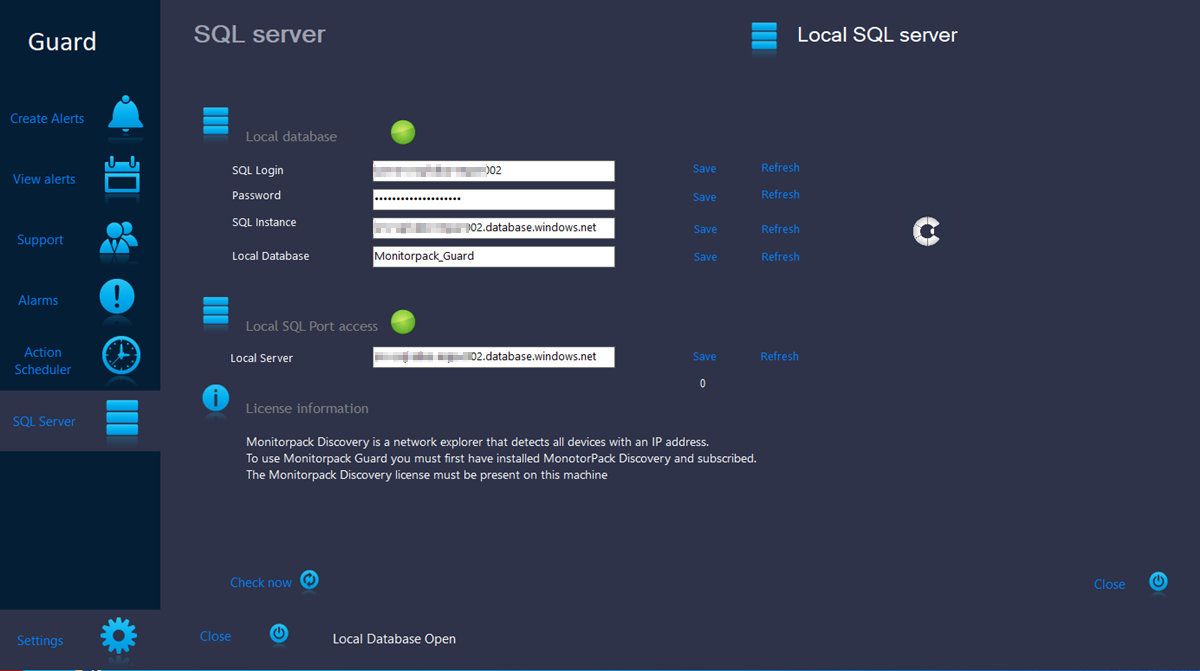1200x671 pixels.
Task: Click the Create Alerts bell icon
Action: [x=126, y=114]
